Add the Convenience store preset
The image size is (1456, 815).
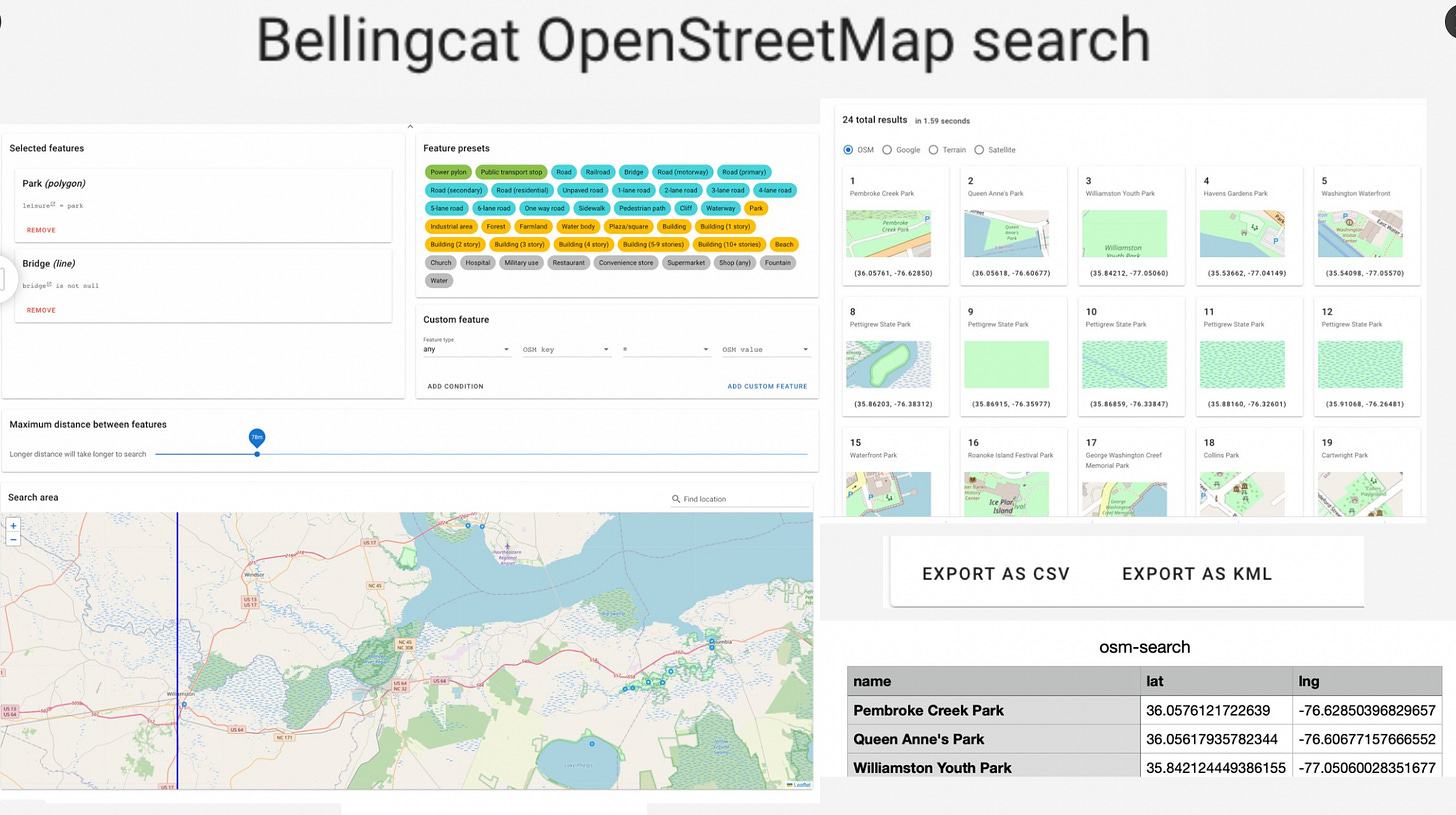pyautogui.click(x=626, y=262)
